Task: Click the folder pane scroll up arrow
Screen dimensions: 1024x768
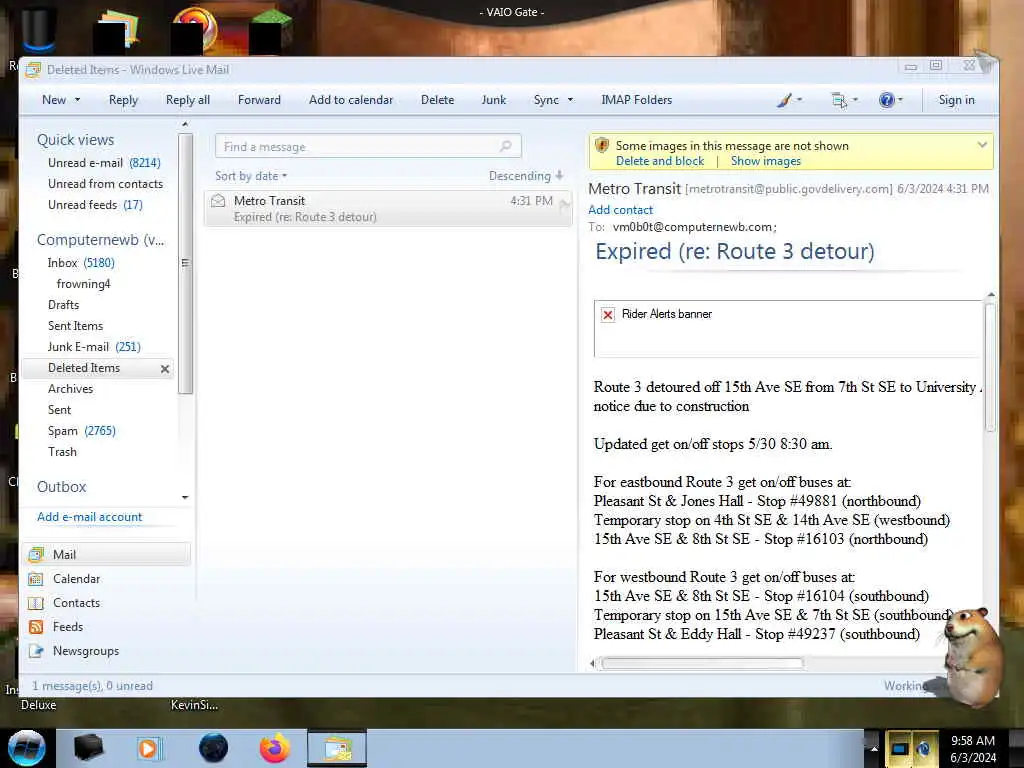Action: [x=185, y=124]
